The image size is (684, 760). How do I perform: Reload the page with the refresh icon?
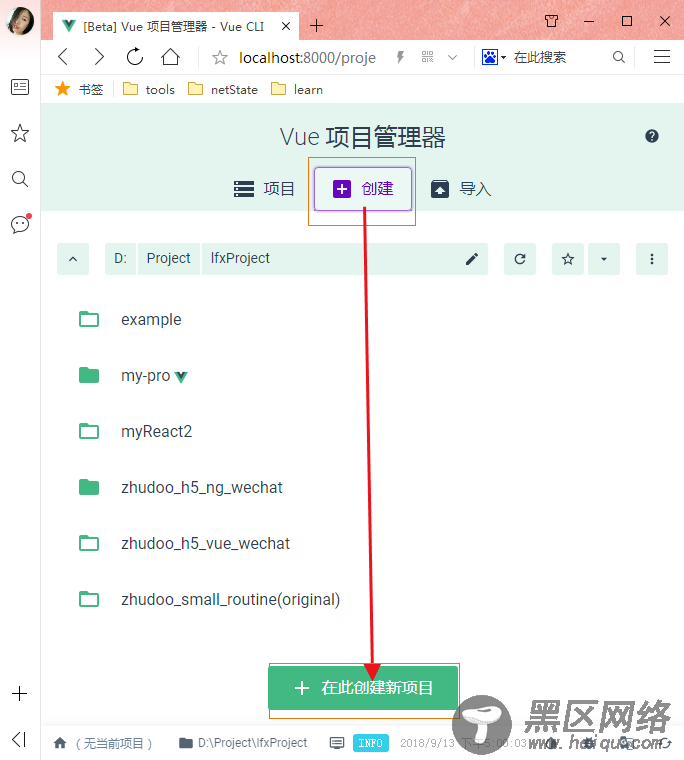coord(135,57)
